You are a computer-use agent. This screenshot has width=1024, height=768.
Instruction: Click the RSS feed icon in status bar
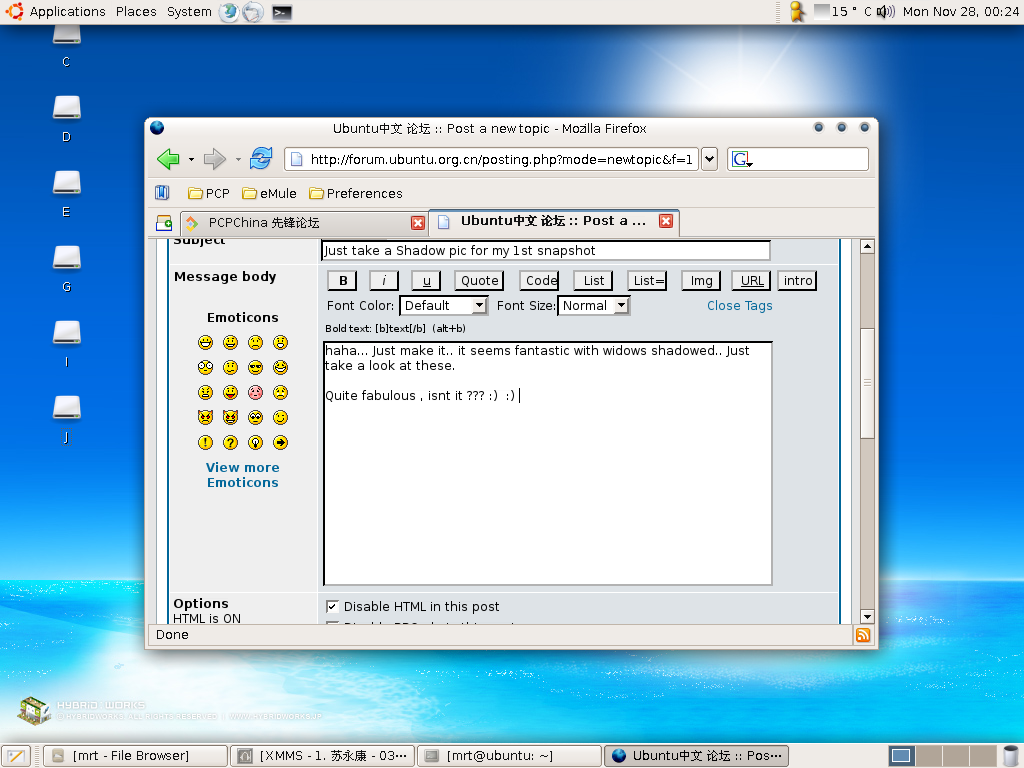[863, 635]
